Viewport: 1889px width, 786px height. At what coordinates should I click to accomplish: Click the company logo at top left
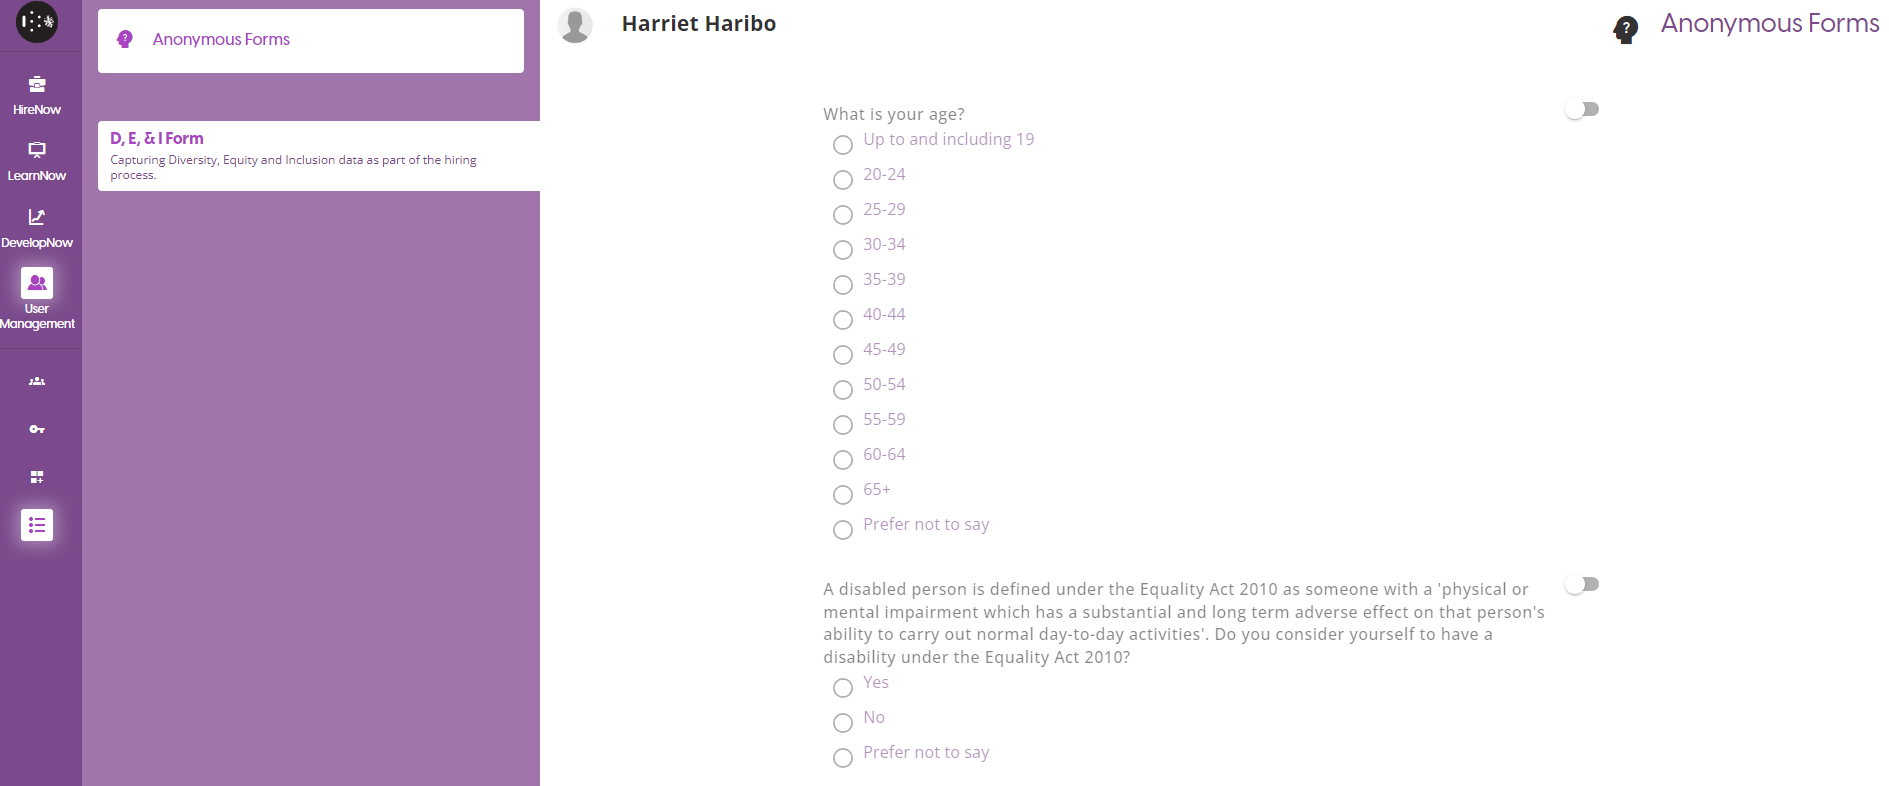37,22
